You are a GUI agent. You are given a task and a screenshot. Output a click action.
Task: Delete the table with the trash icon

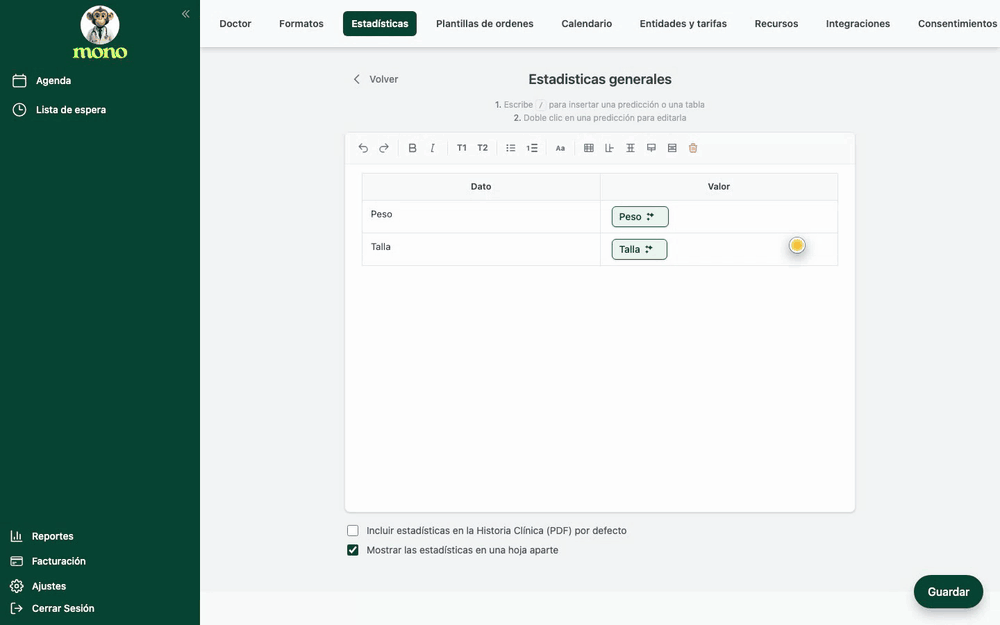pyautogui.click(x=693, y=148)
